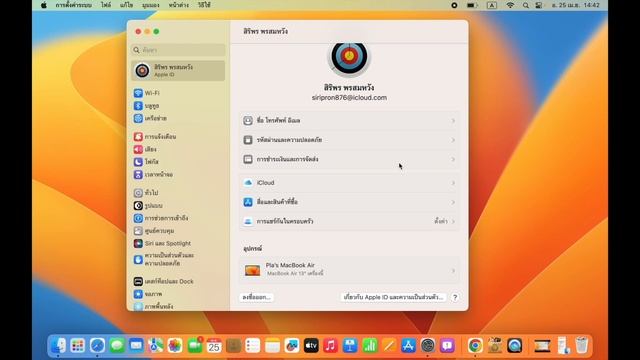Expand Pla's MacBook Air device chevron
This screenshot has width=640, height=360.
click(x=453, y=270)
